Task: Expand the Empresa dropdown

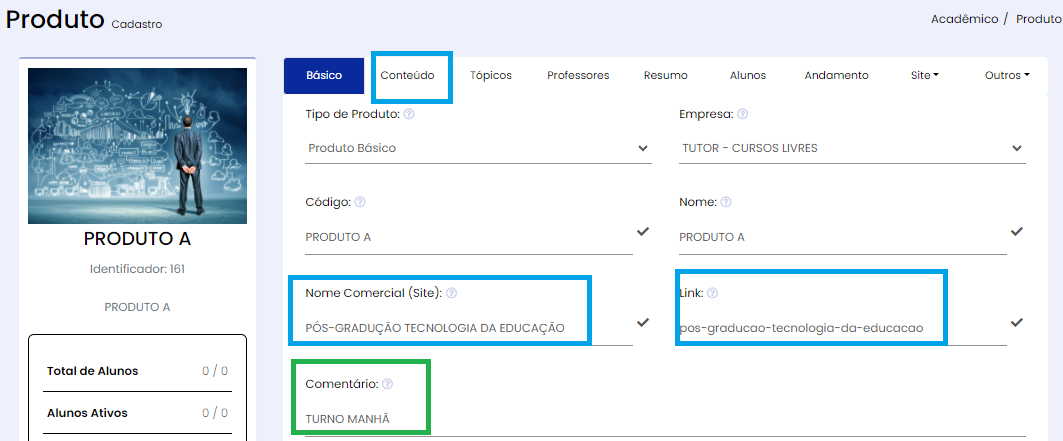Action: coord(851,148)
